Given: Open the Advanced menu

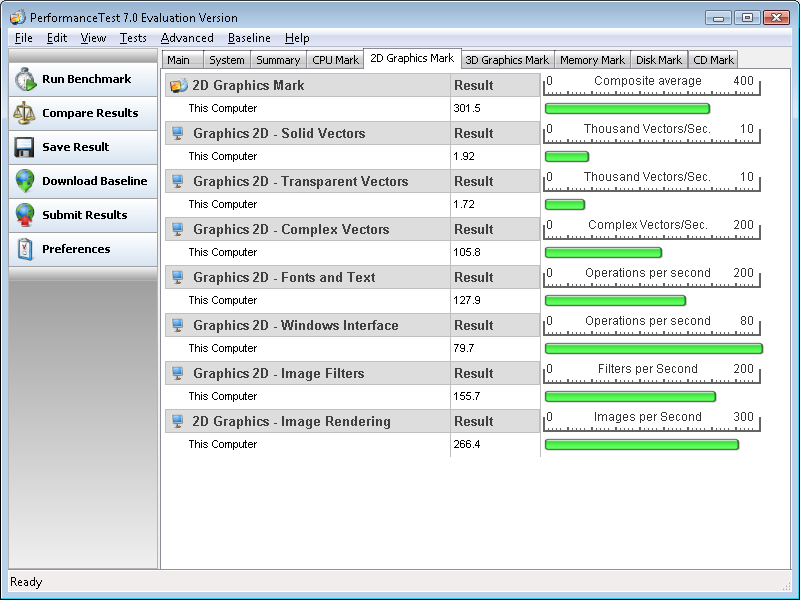Looking at the screenshot, I should coord(187,38).
